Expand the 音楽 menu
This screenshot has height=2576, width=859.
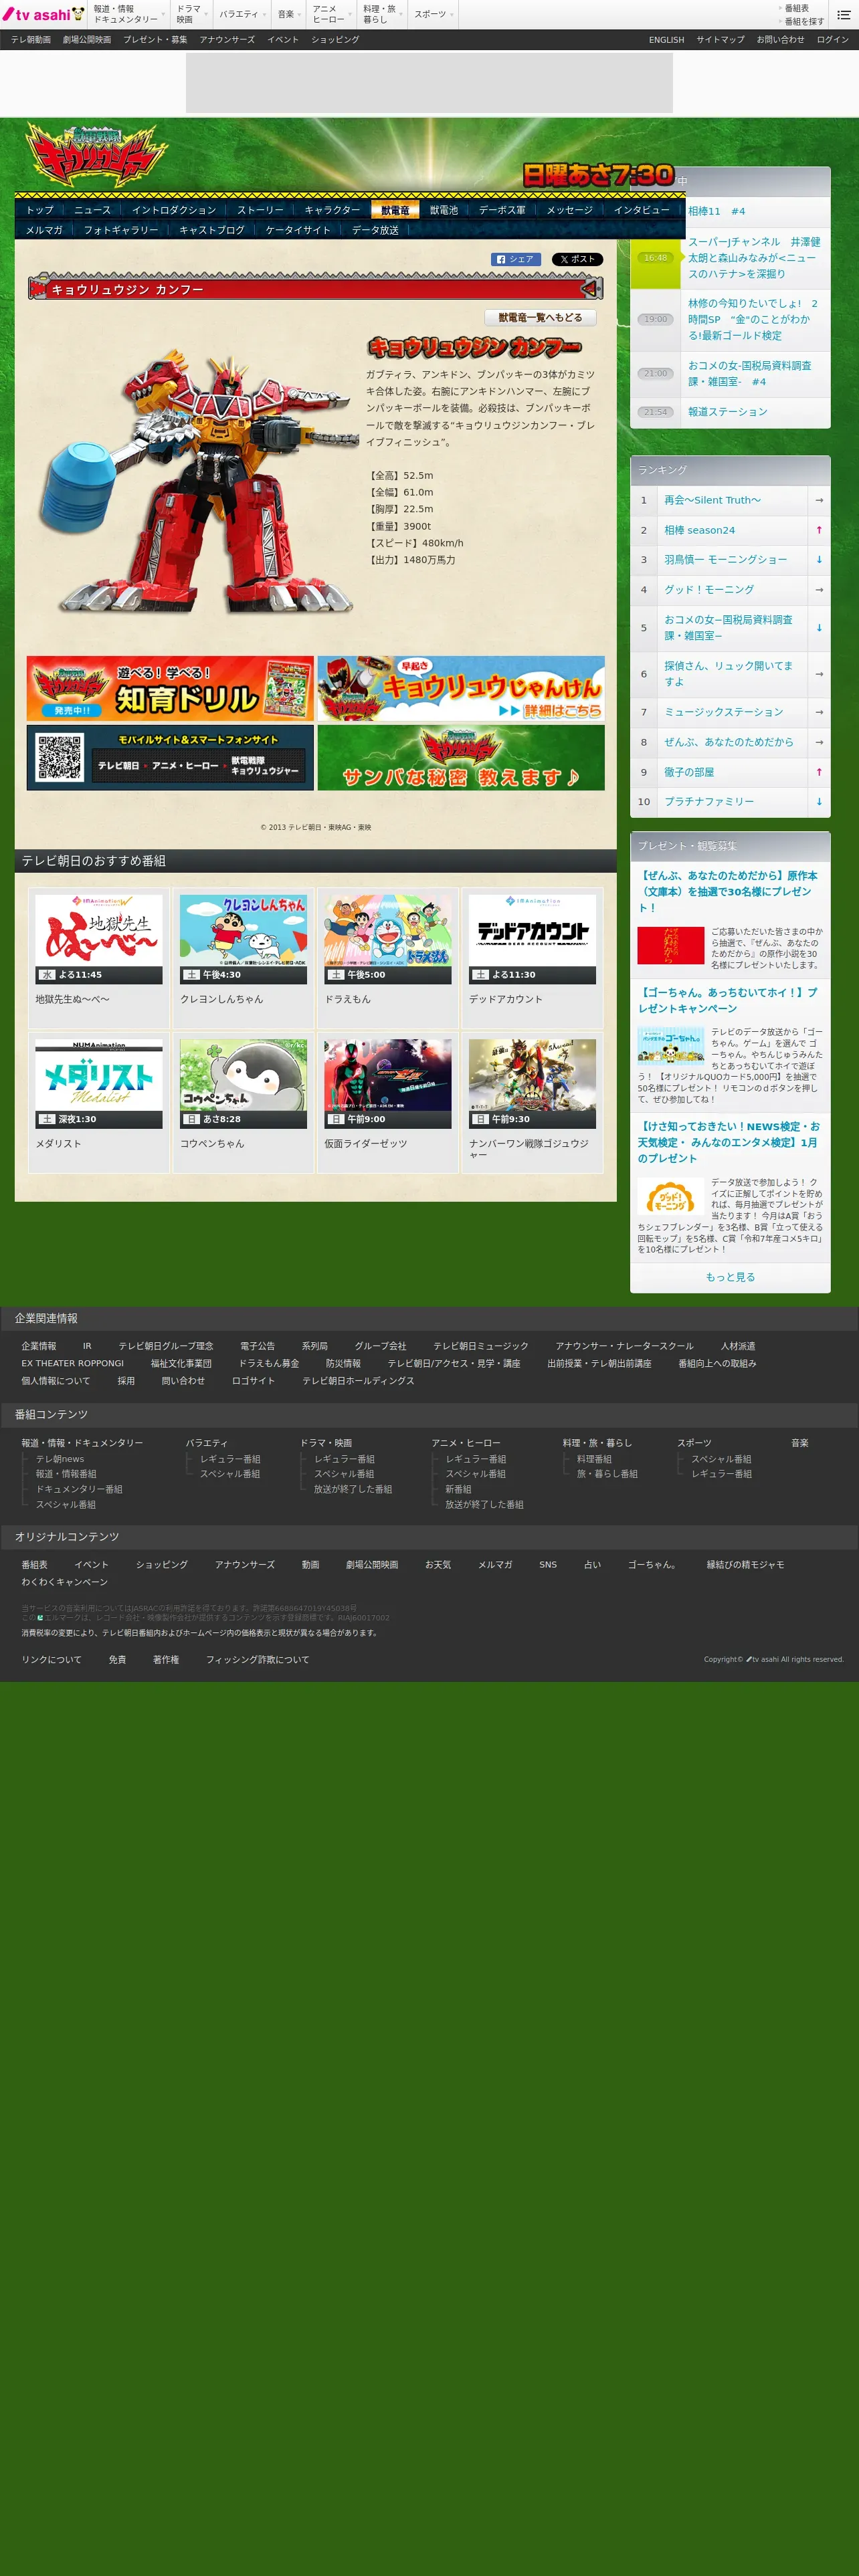click(289, 14)
